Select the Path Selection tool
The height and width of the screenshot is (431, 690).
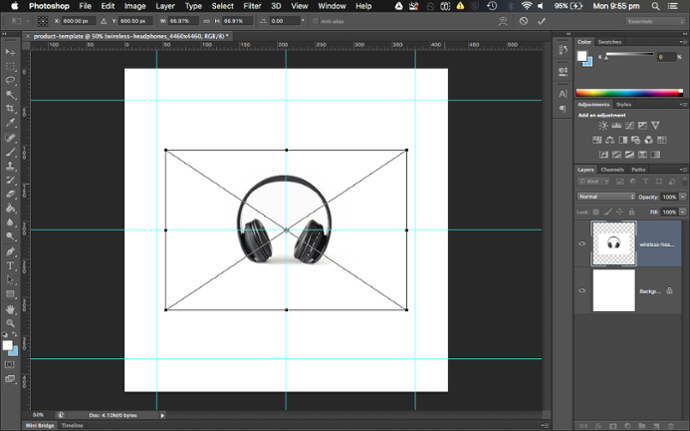(x=10, y=280)
